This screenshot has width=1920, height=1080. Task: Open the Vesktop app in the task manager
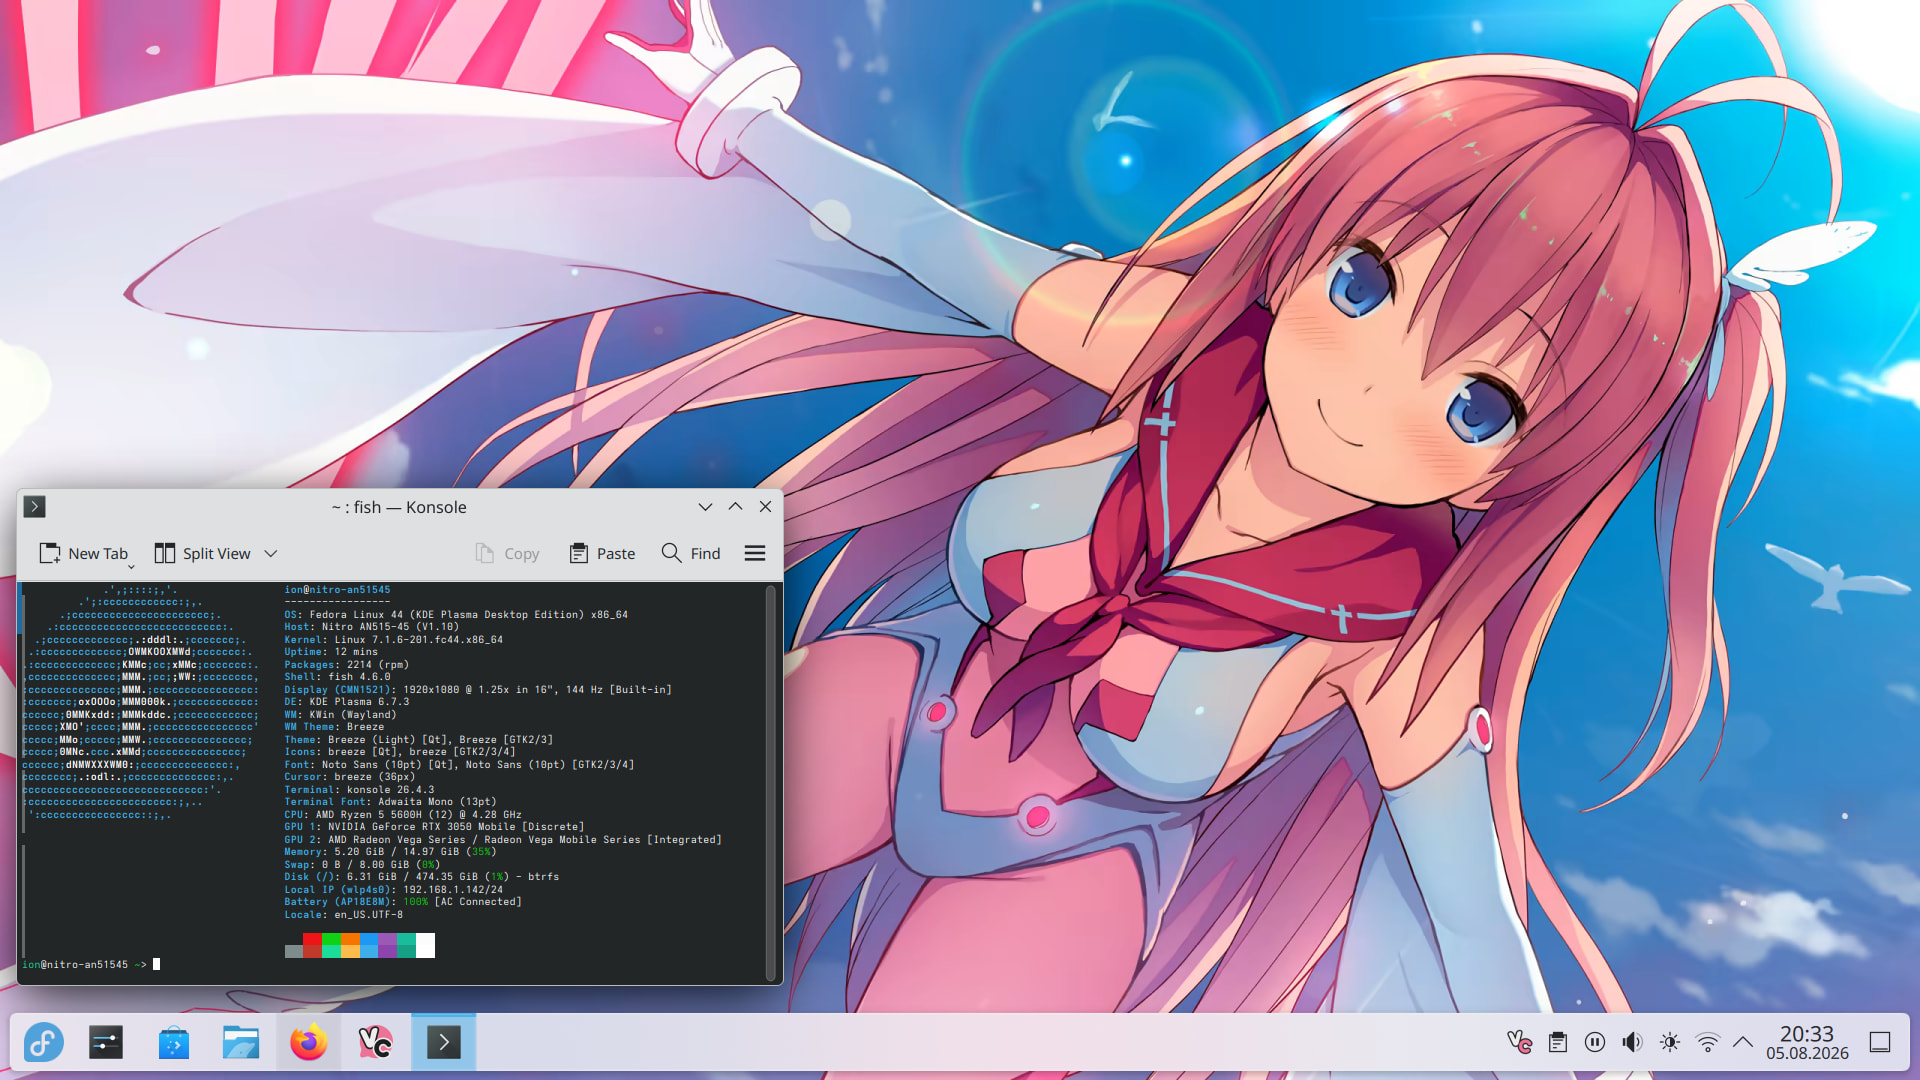tap(375, 1043)
